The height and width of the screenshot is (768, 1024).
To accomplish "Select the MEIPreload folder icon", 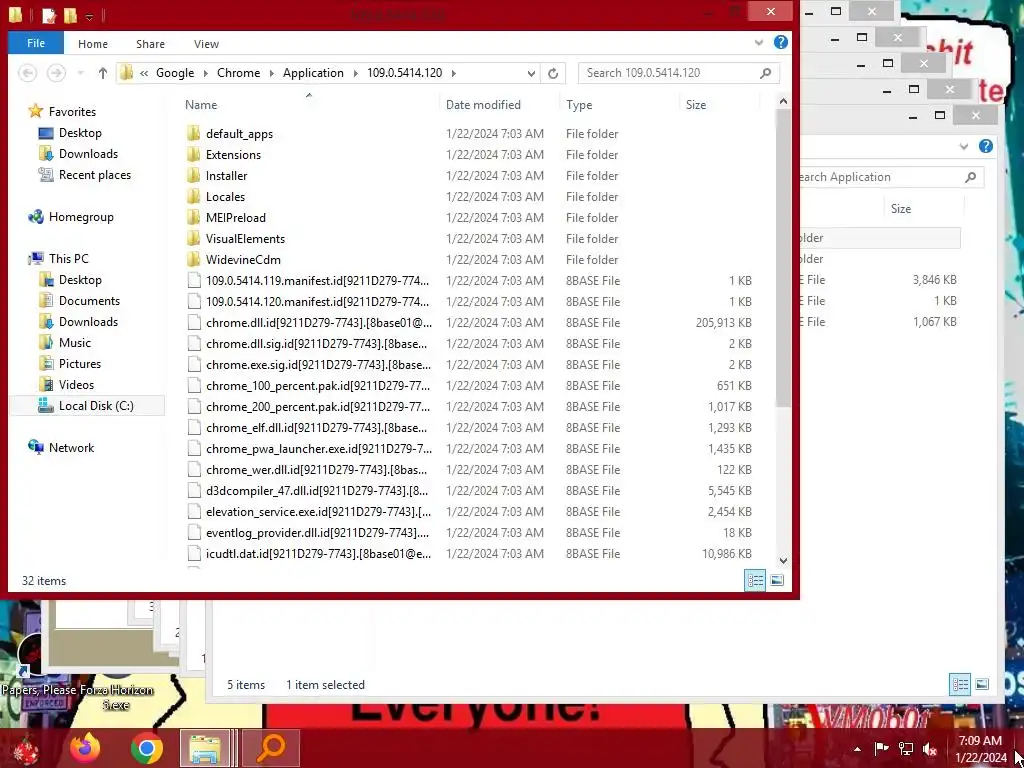I will tap(193, 217).
